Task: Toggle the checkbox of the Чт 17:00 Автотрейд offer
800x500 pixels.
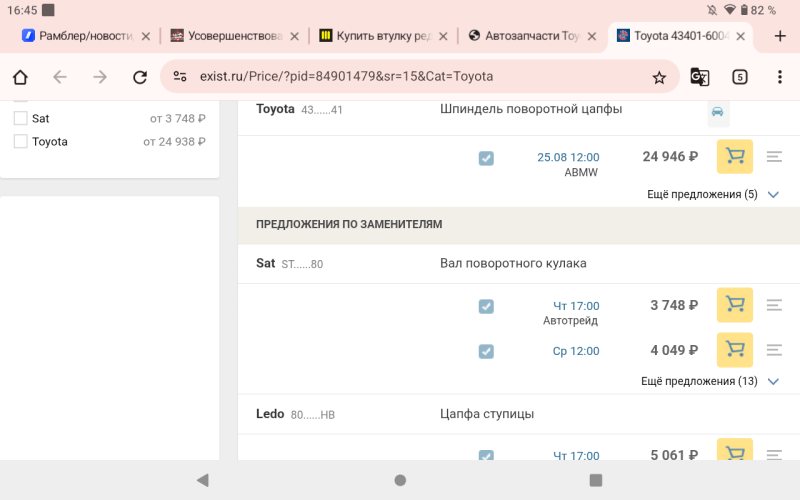Action: click(x=486, y=307)
